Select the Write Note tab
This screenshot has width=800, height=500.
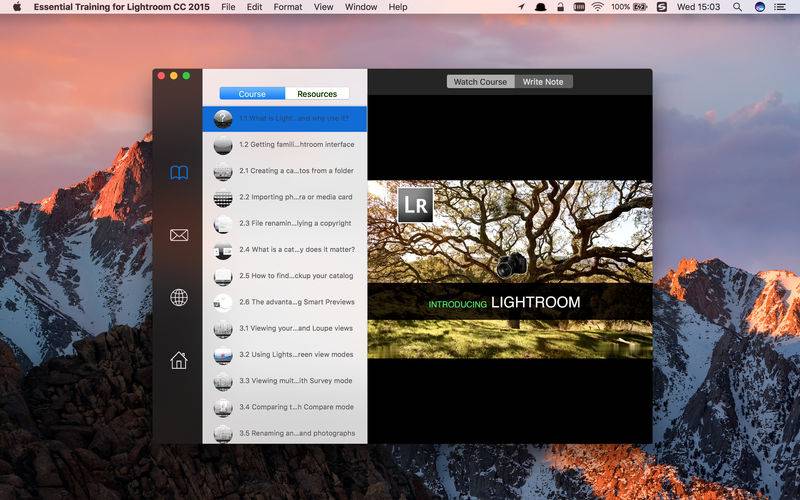pyautogui.click(x=543, y=82)
